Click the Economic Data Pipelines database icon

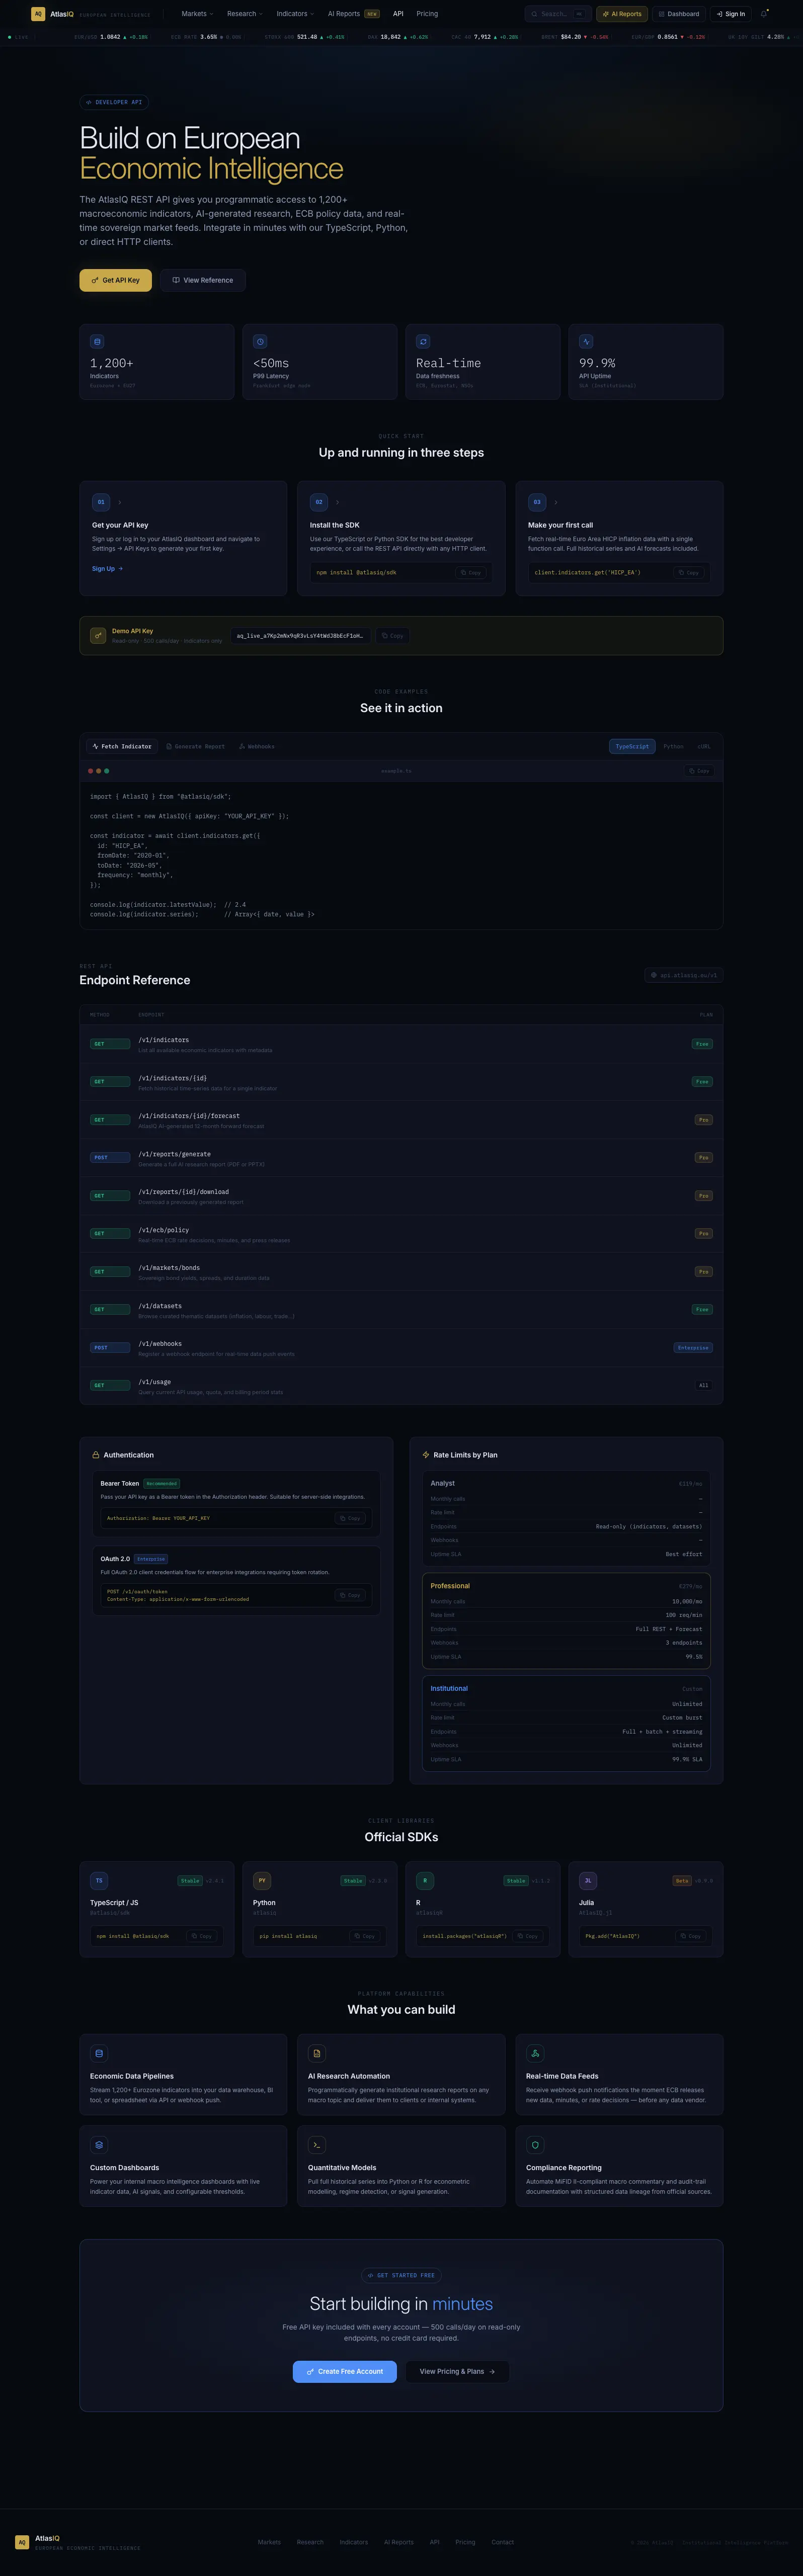coord(99,2053)
